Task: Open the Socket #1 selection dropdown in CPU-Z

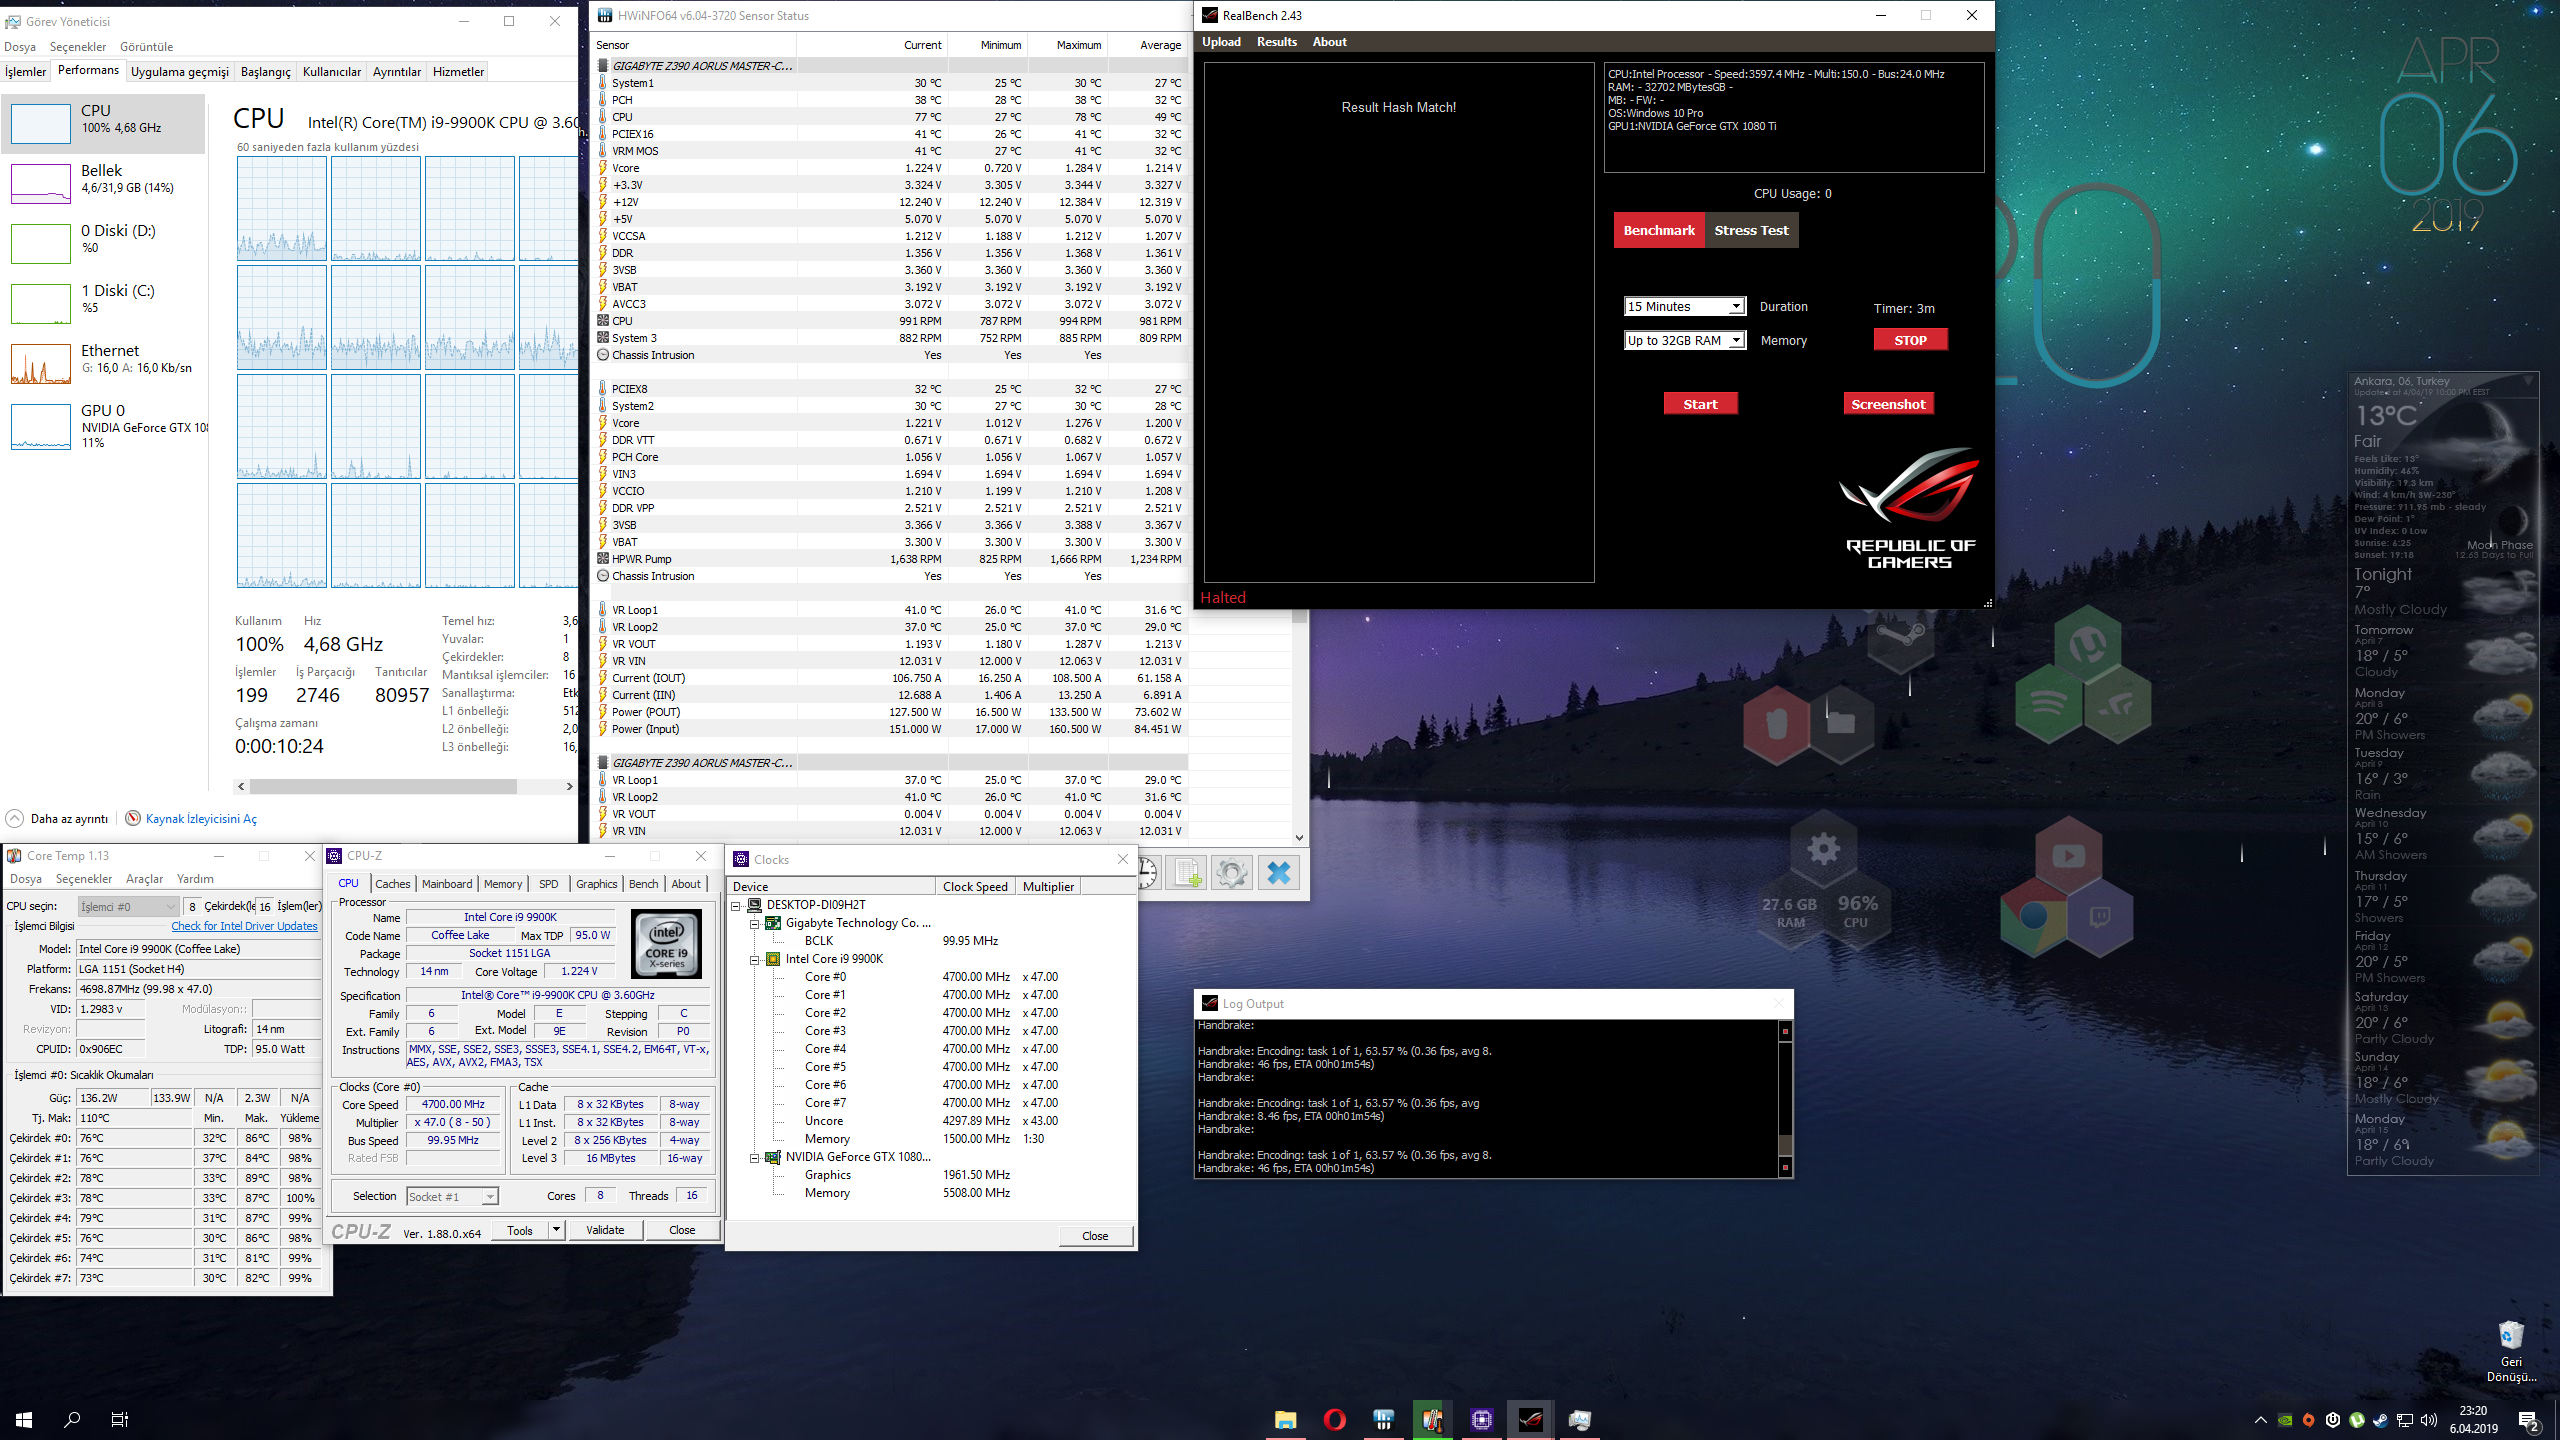Action: pos(452,1197)
